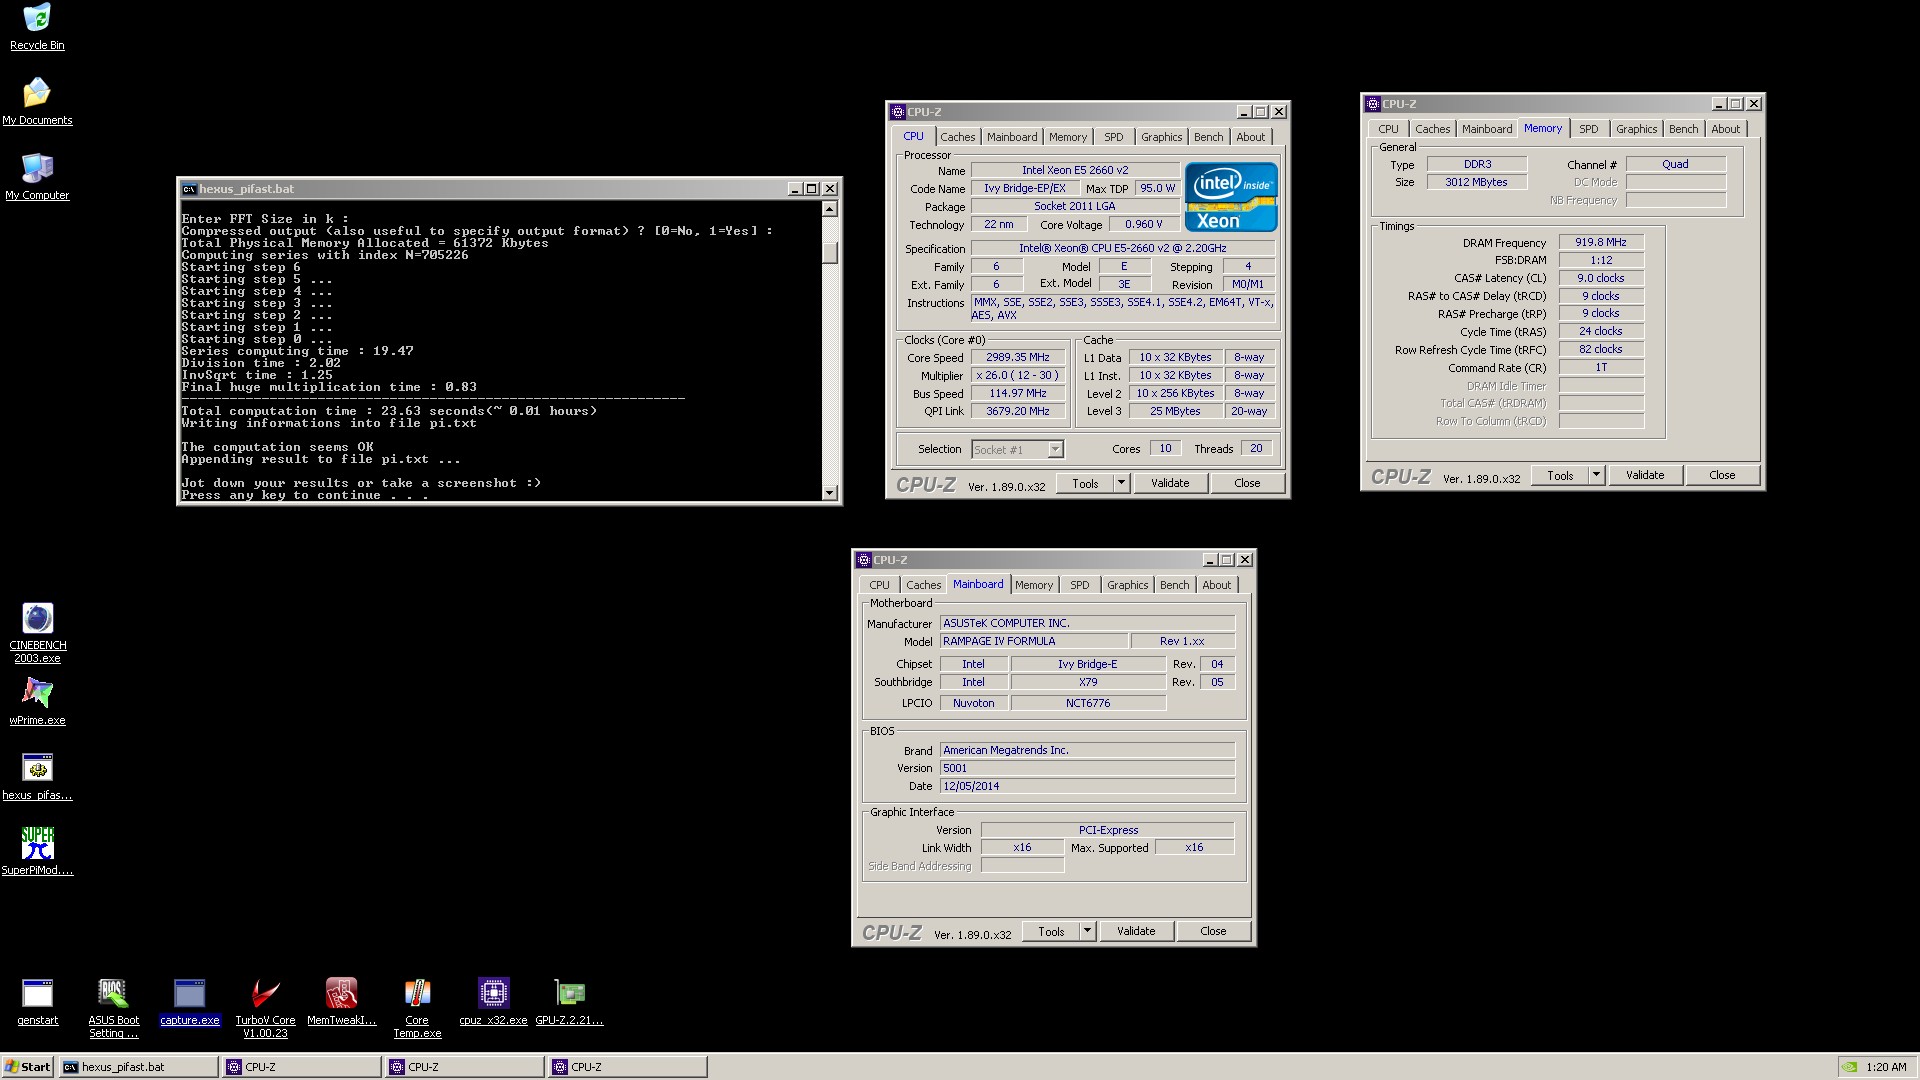
Task: Launch MemTweakIt desktop icon
Action: click(x=341, y=1001)
